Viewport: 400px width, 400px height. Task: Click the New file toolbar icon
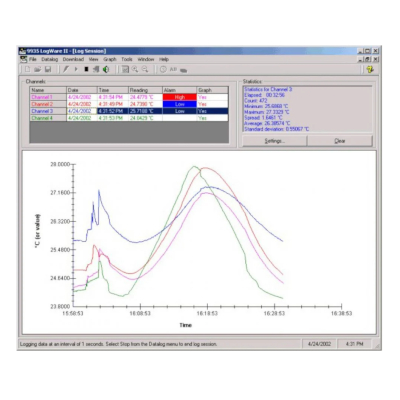tap(28, 69)
